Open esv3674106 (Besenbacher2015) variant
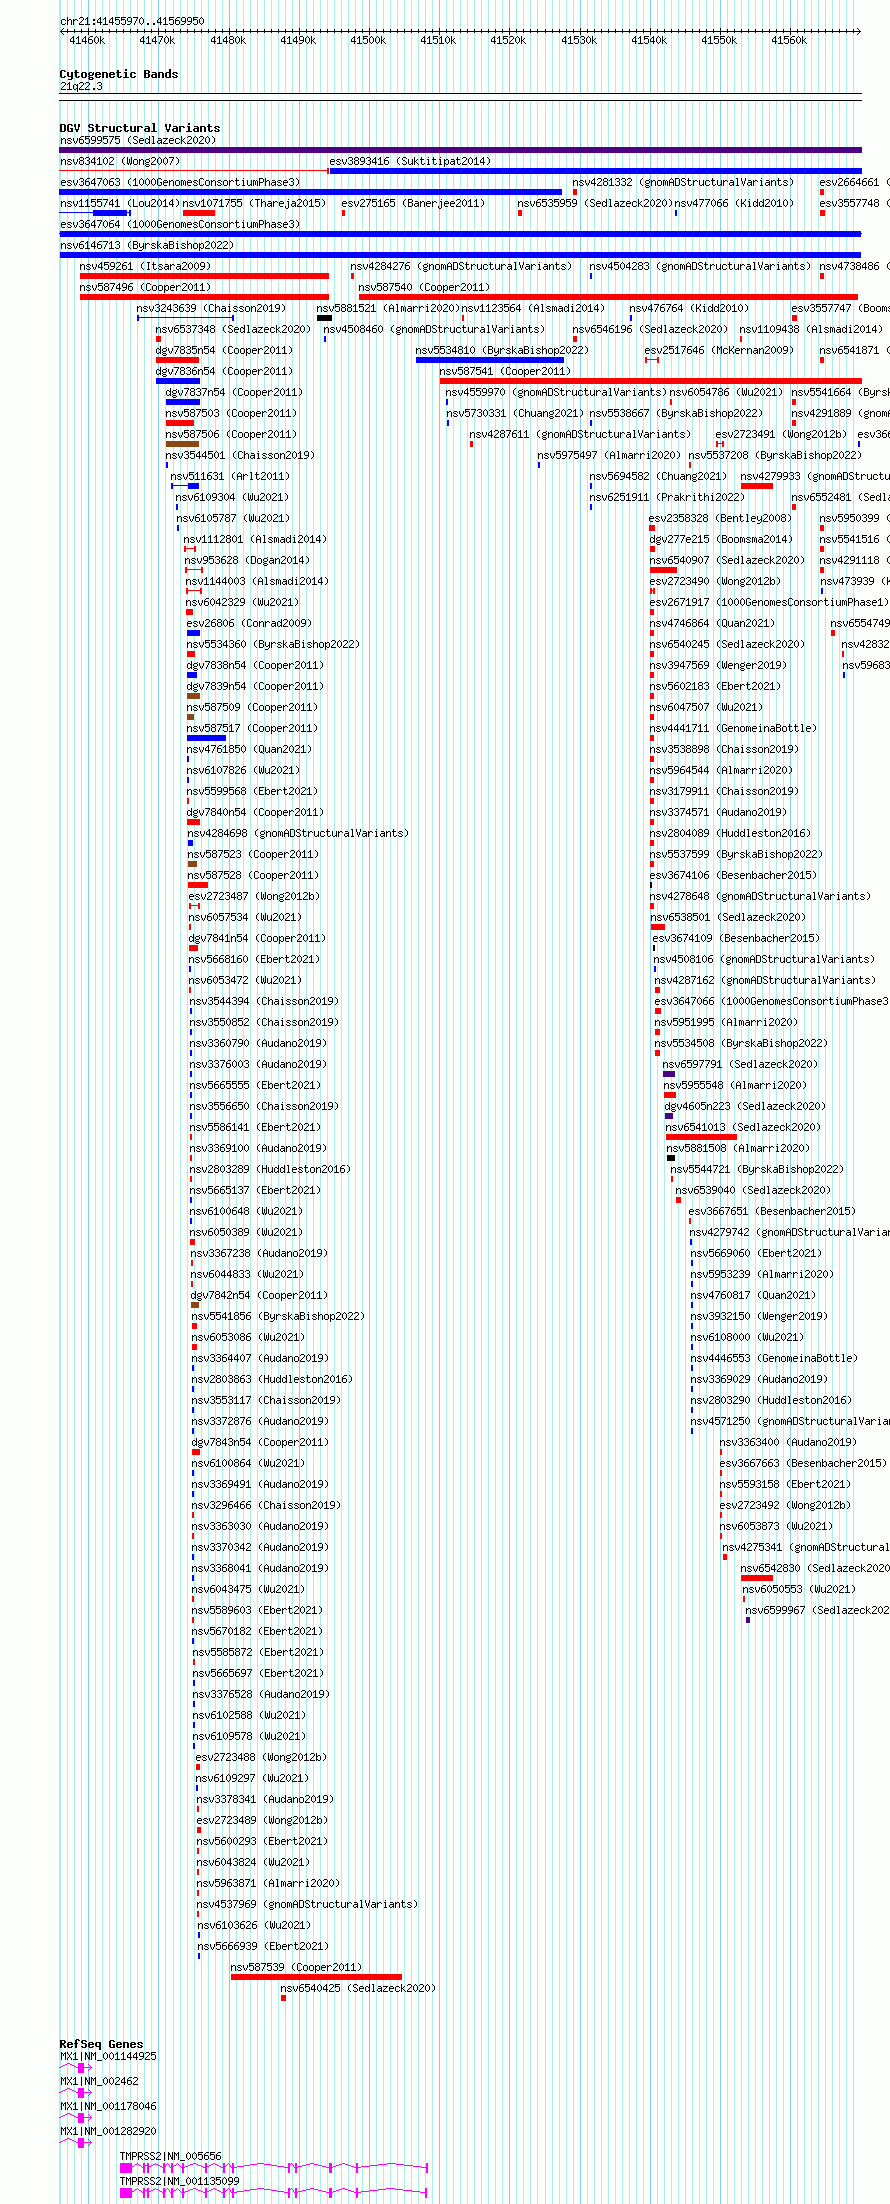 tap(733, 875)
